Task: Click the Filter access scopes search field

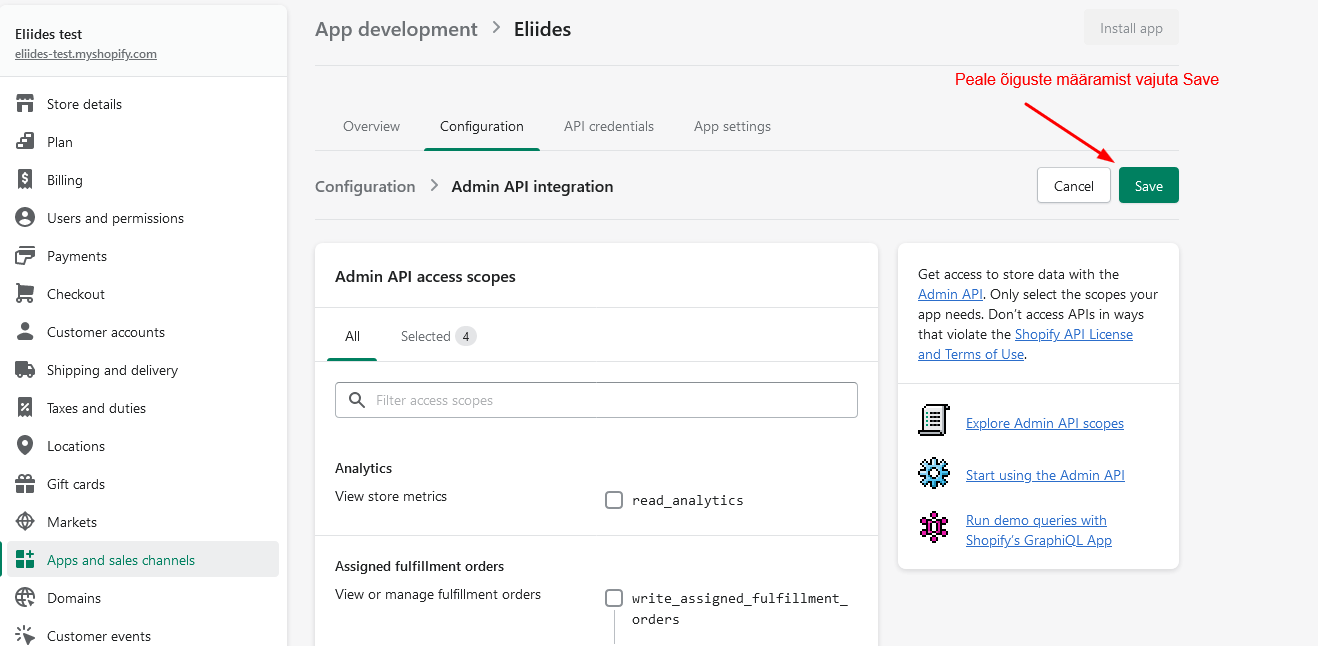Action: [610, 400]
